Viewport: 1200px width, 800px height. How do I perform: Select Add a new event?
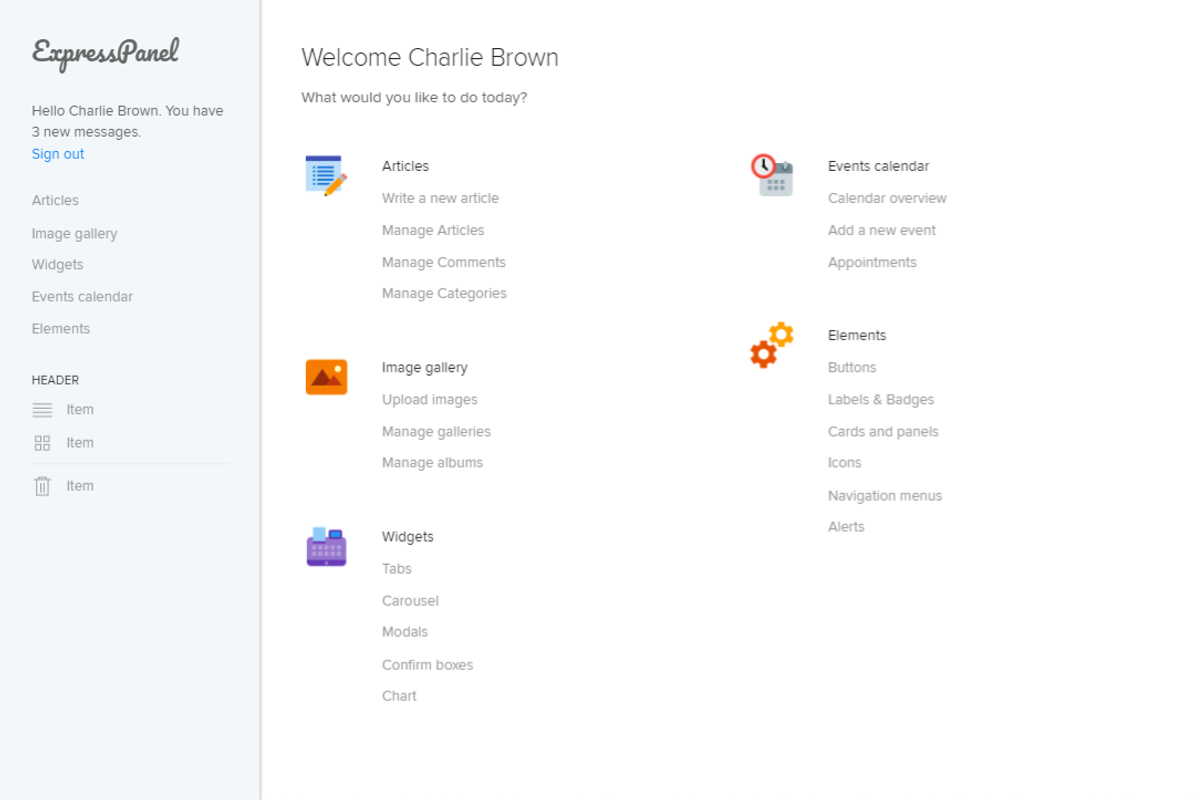point(882,230)
